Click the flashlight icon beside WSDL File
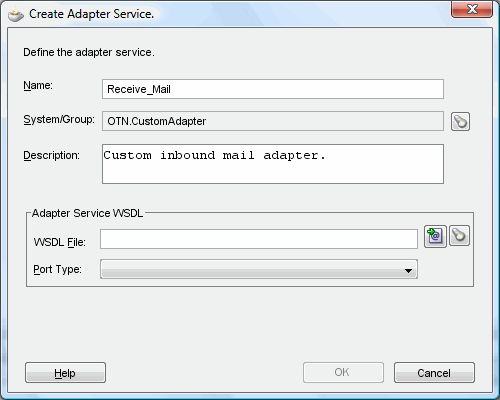Screen dimensions: 500x400 459,236
